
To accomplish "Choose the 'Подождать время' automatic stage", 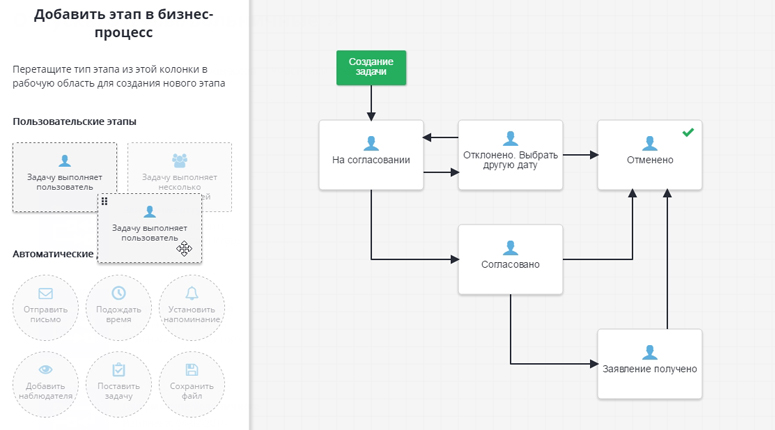I will (119, 308).
